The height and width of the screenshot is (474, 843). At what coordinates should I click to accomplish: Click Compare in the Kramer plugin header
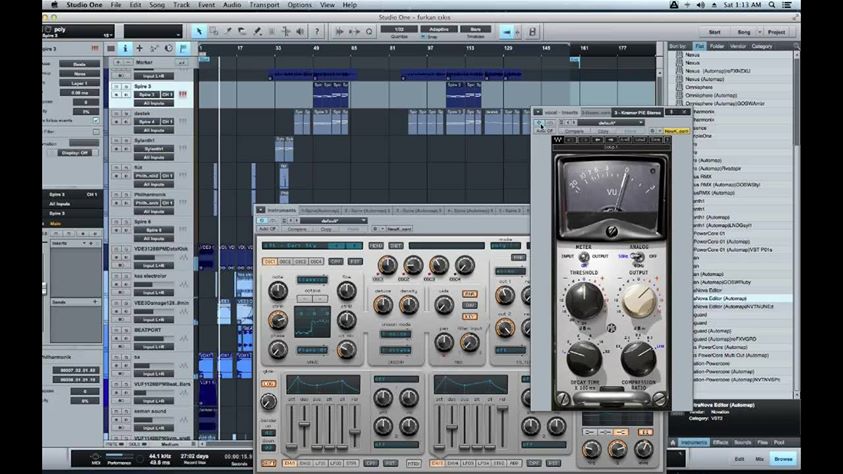574,131
